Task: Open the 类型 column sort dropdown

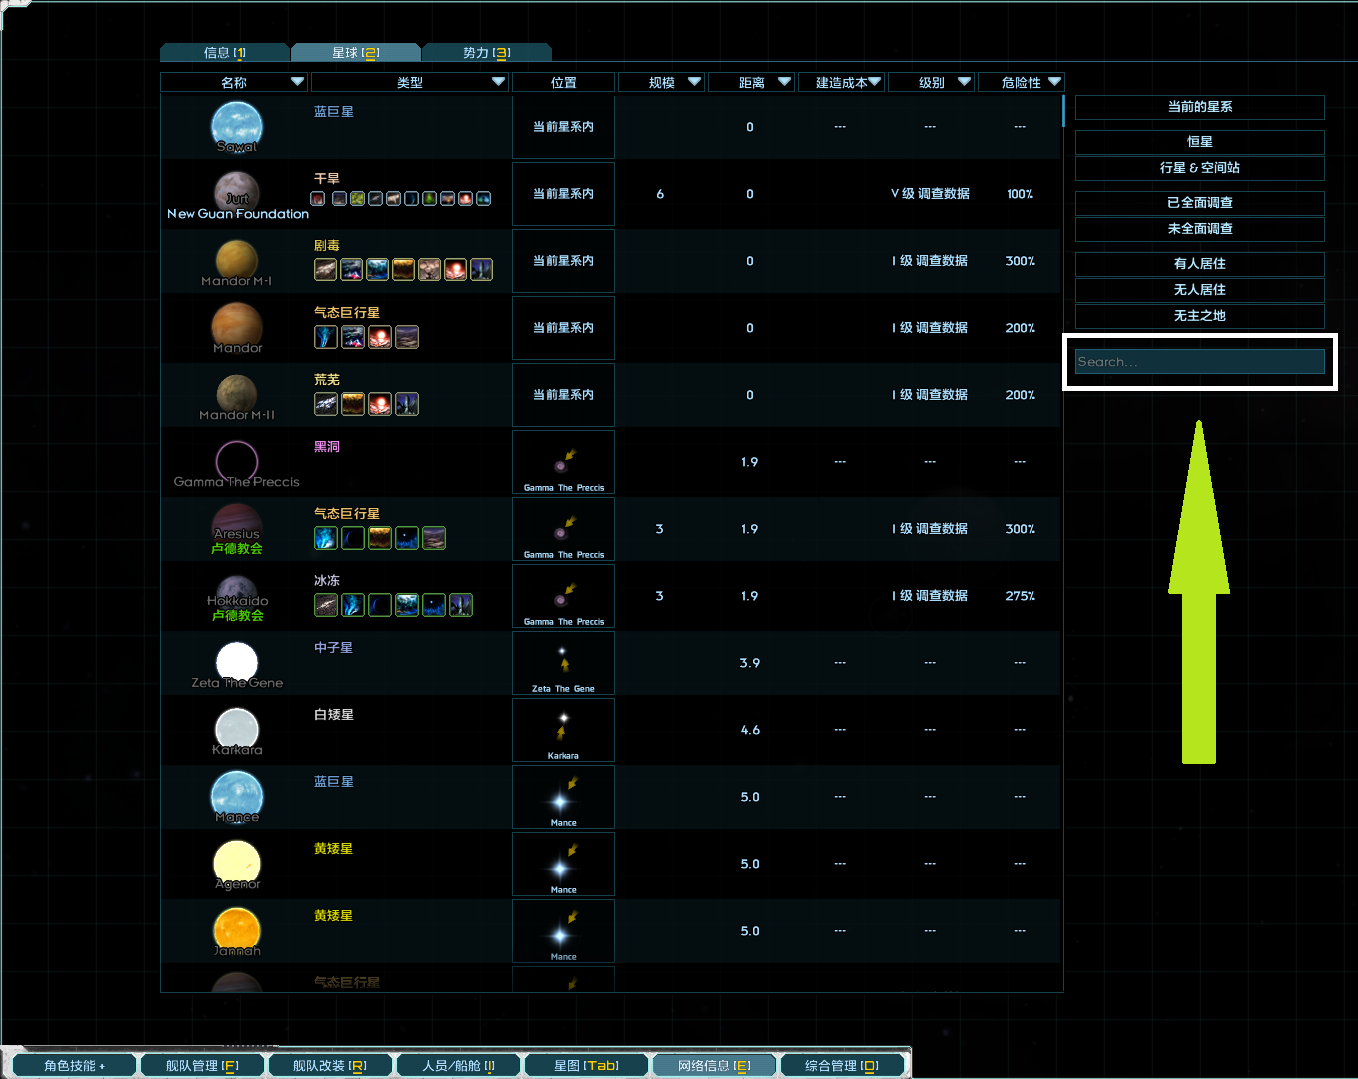Action: 498,82
